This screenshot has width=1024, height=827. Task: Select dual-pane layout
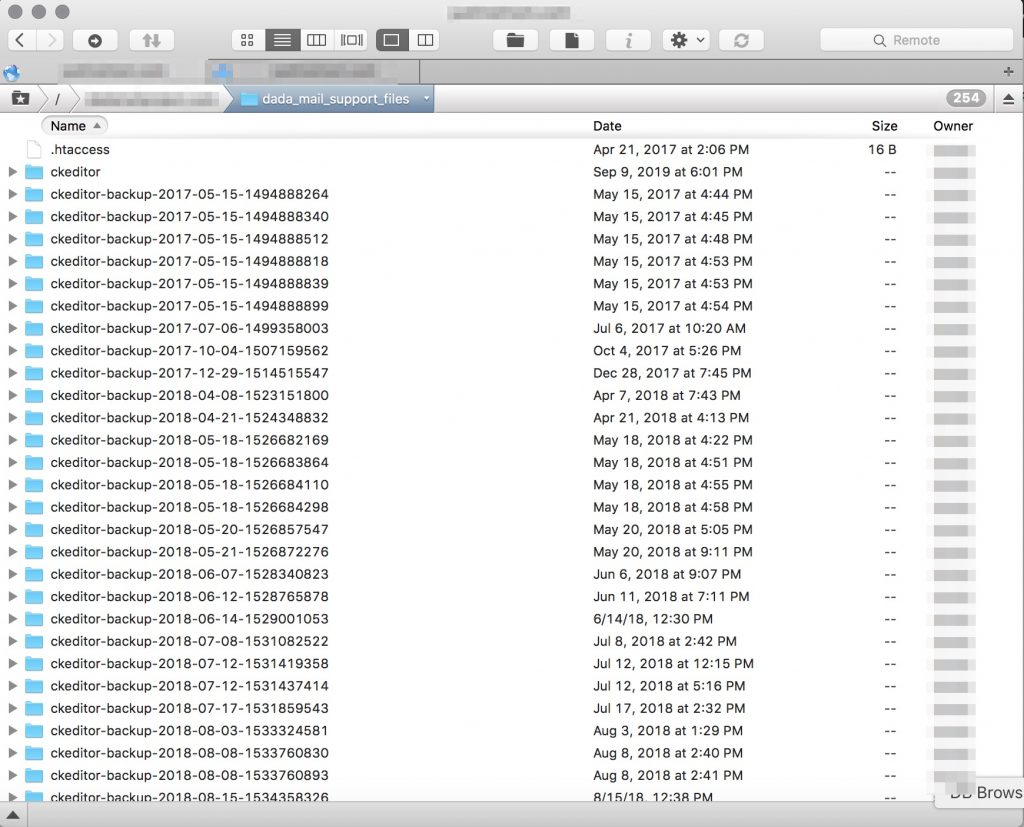pos(425,41)
